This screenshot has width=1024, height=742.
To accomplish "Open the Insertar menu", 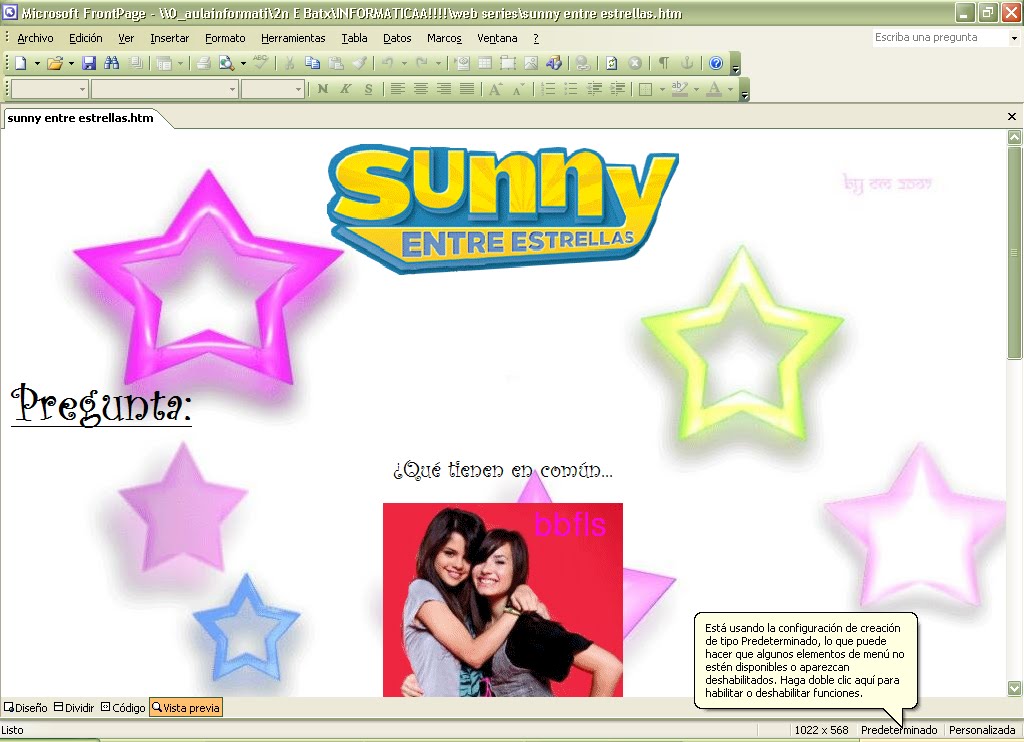I will [169, 39].
